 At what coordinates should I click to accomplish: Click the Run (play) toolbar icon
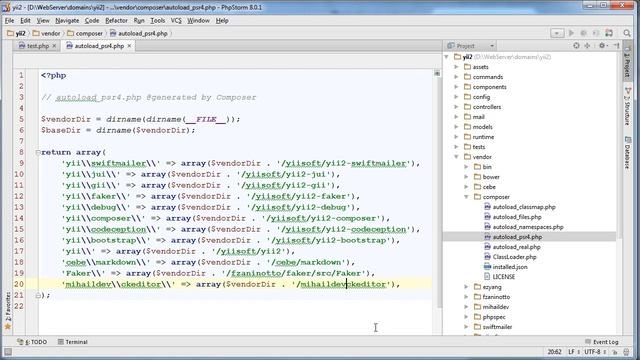click(571, 33)
